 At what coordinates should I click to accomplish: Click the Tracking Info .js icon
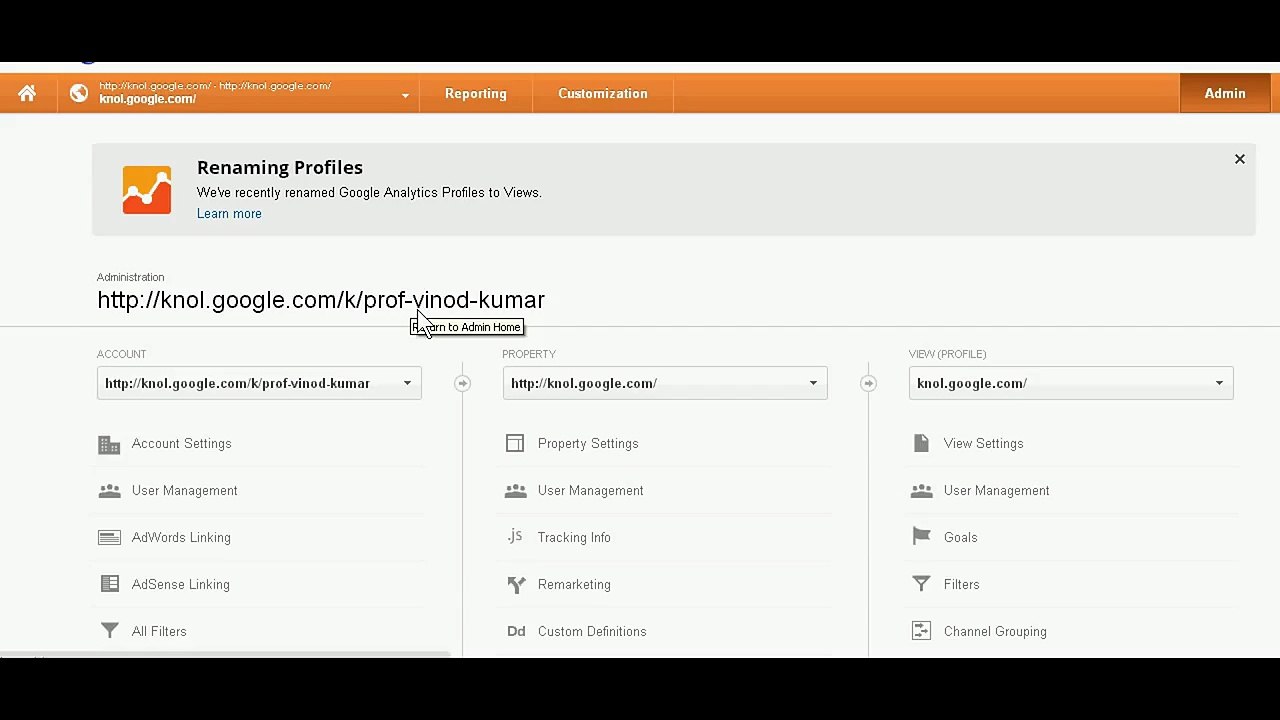[x=515, y=536]
